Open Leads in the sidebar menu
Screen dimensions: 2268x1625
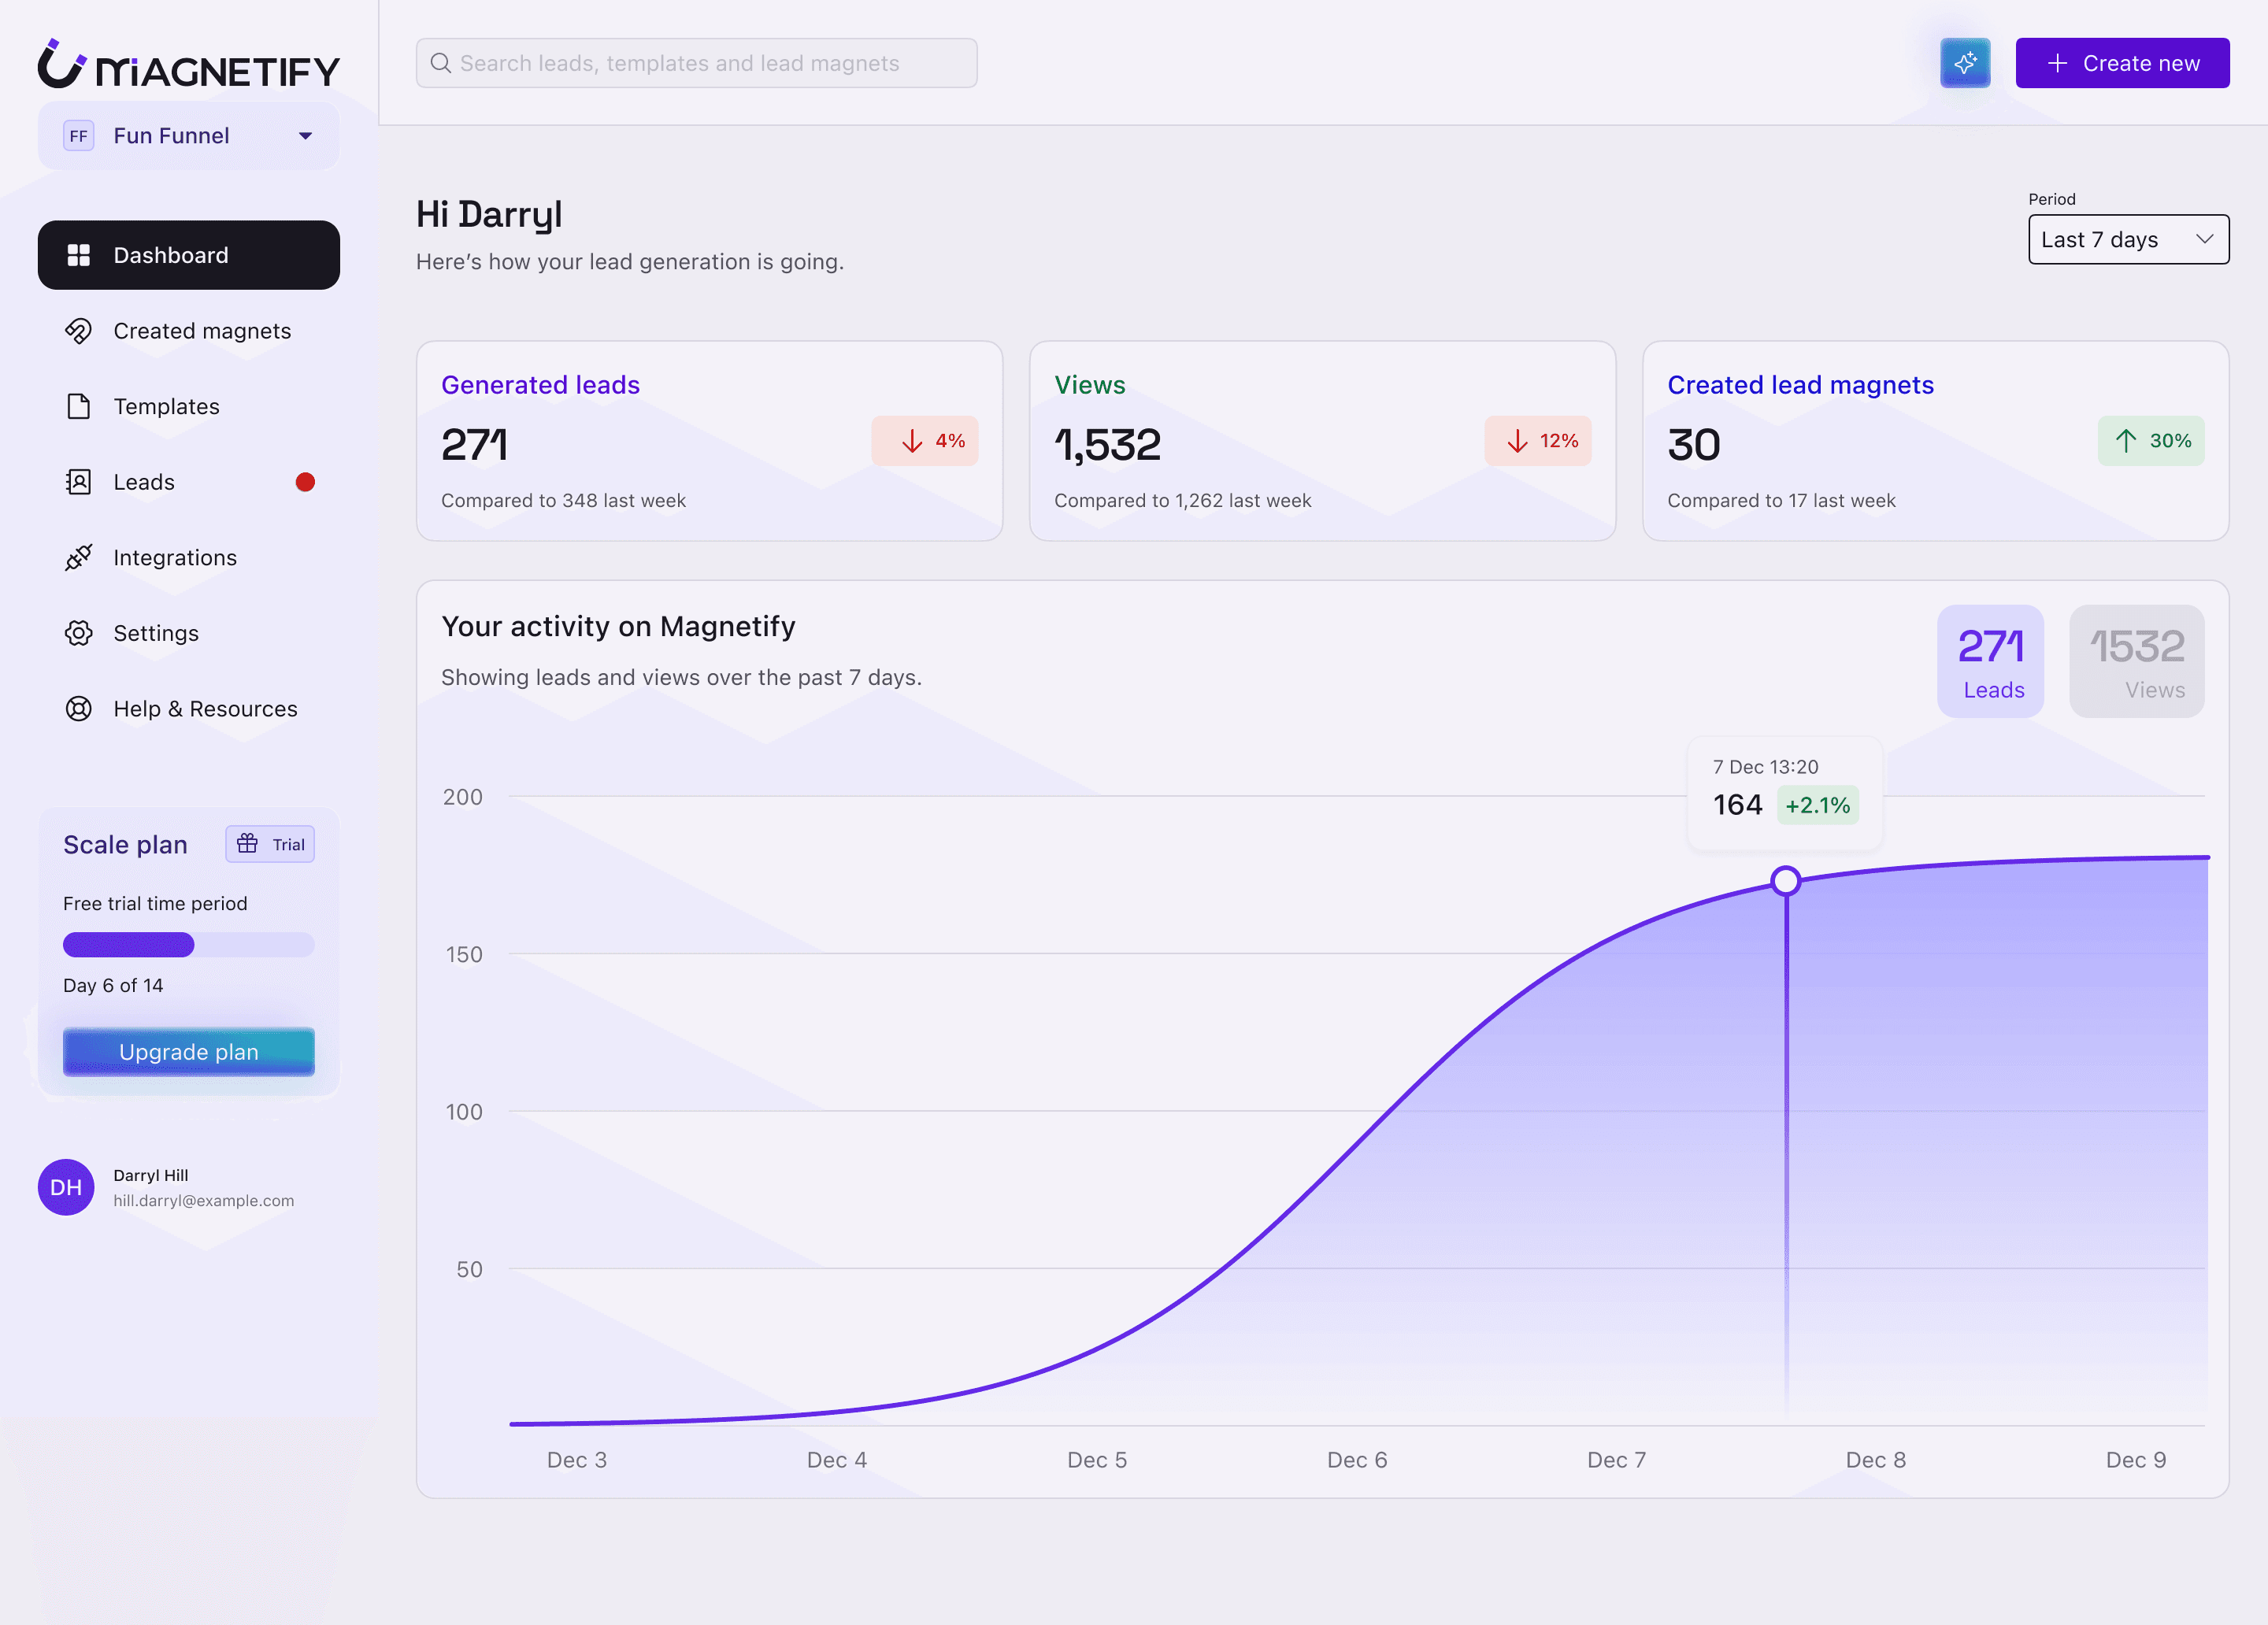click(145, 482)
